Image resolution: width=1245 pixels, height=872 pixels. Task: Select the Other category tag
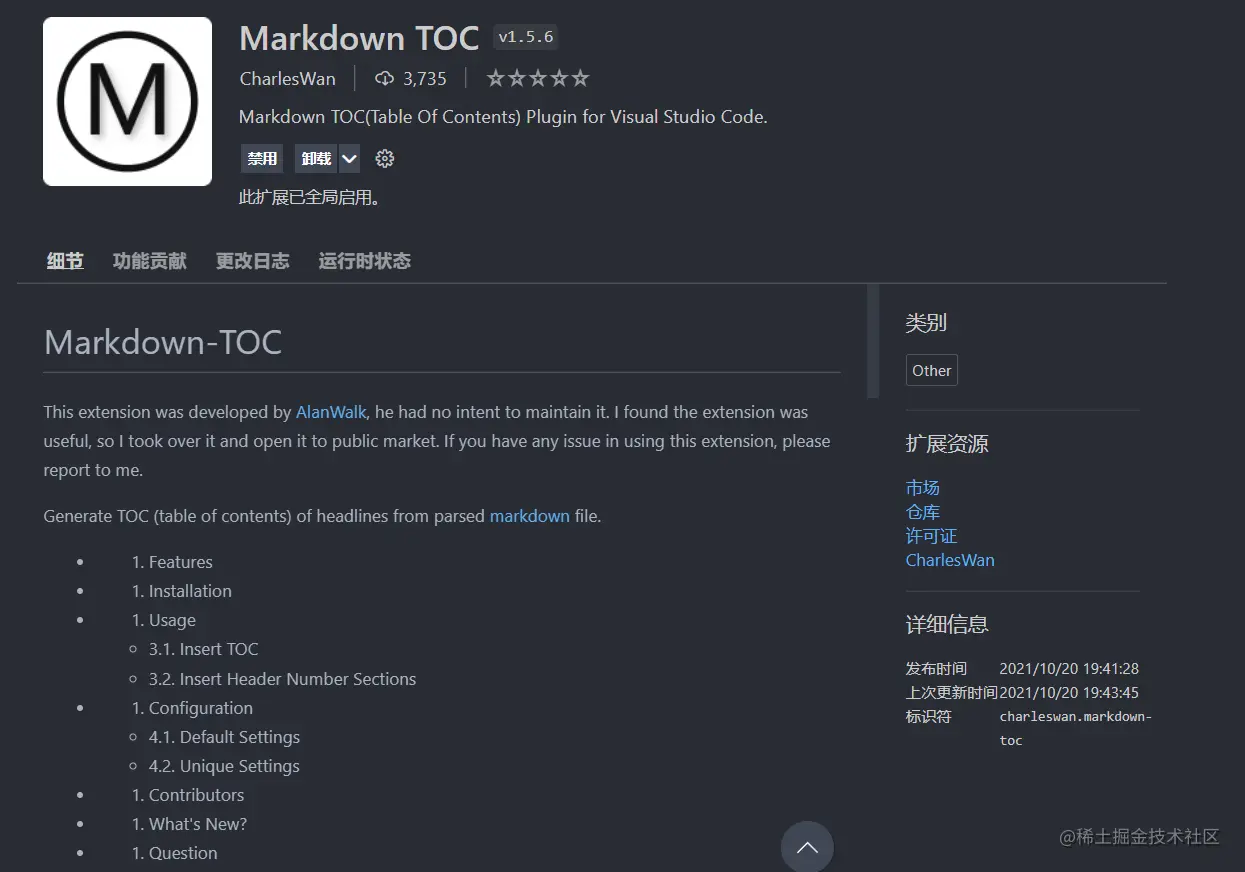(x=932, y=370)
